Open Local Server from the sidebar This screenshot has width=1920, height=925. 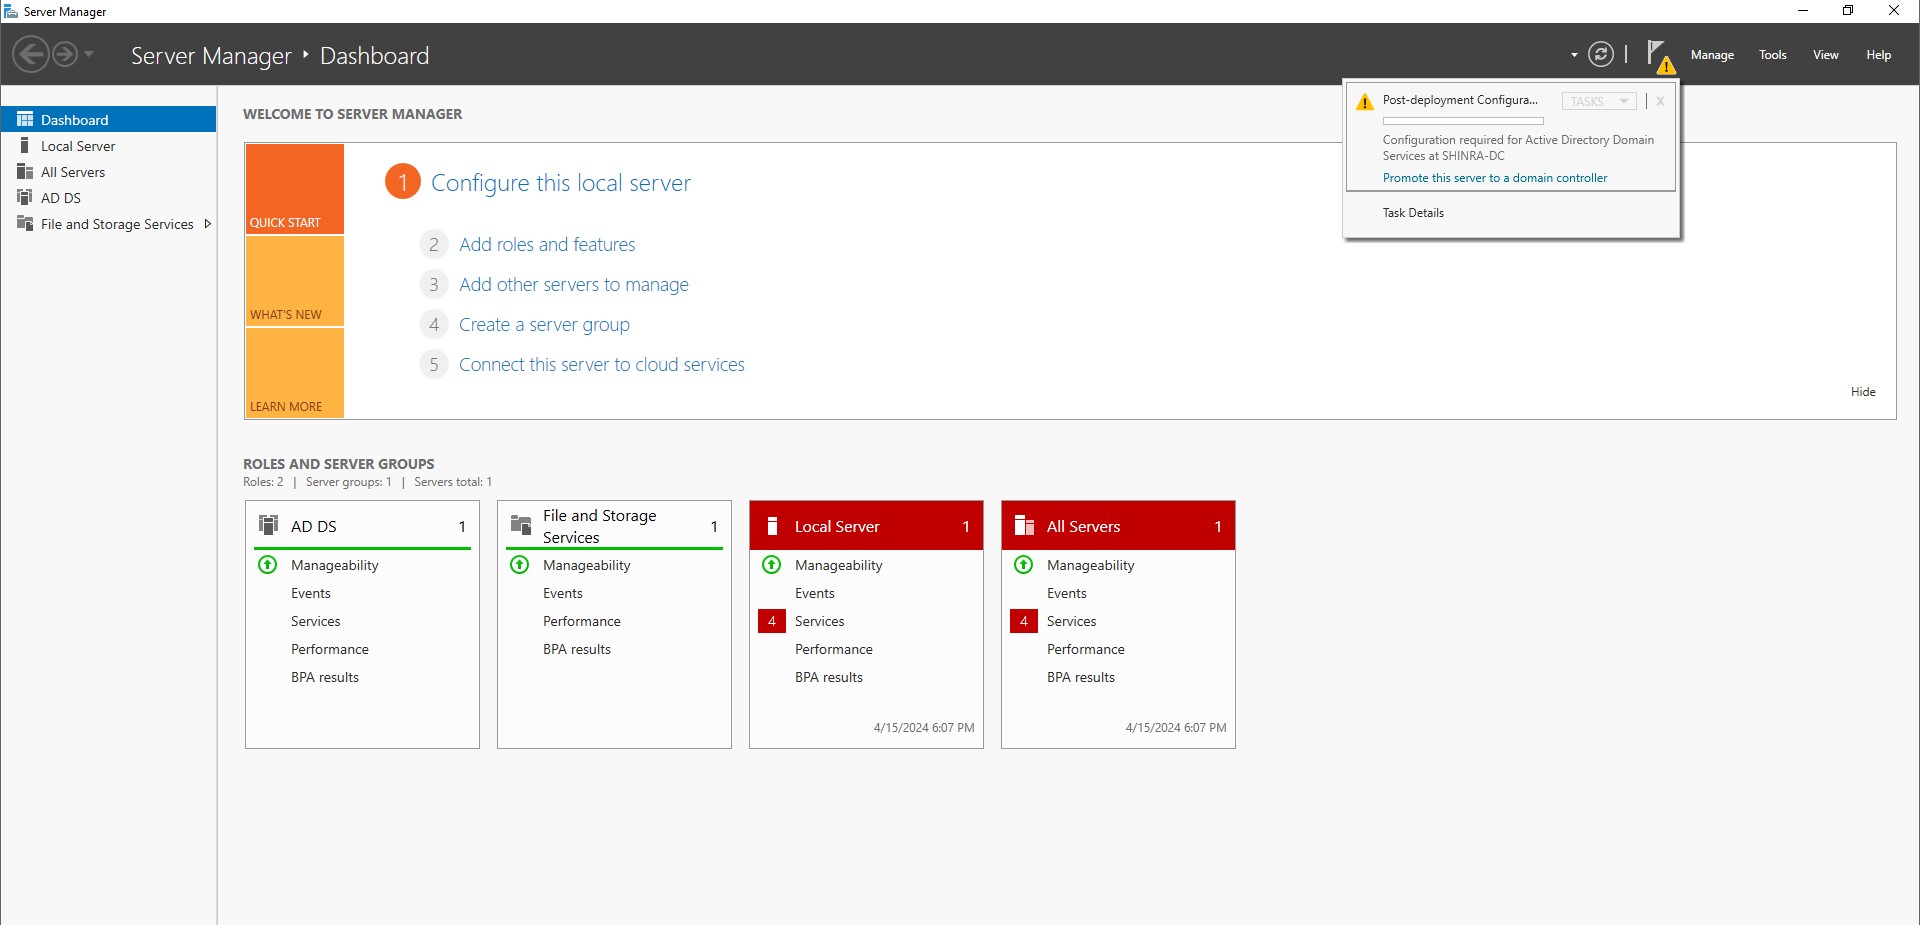(x=79, y=145)
